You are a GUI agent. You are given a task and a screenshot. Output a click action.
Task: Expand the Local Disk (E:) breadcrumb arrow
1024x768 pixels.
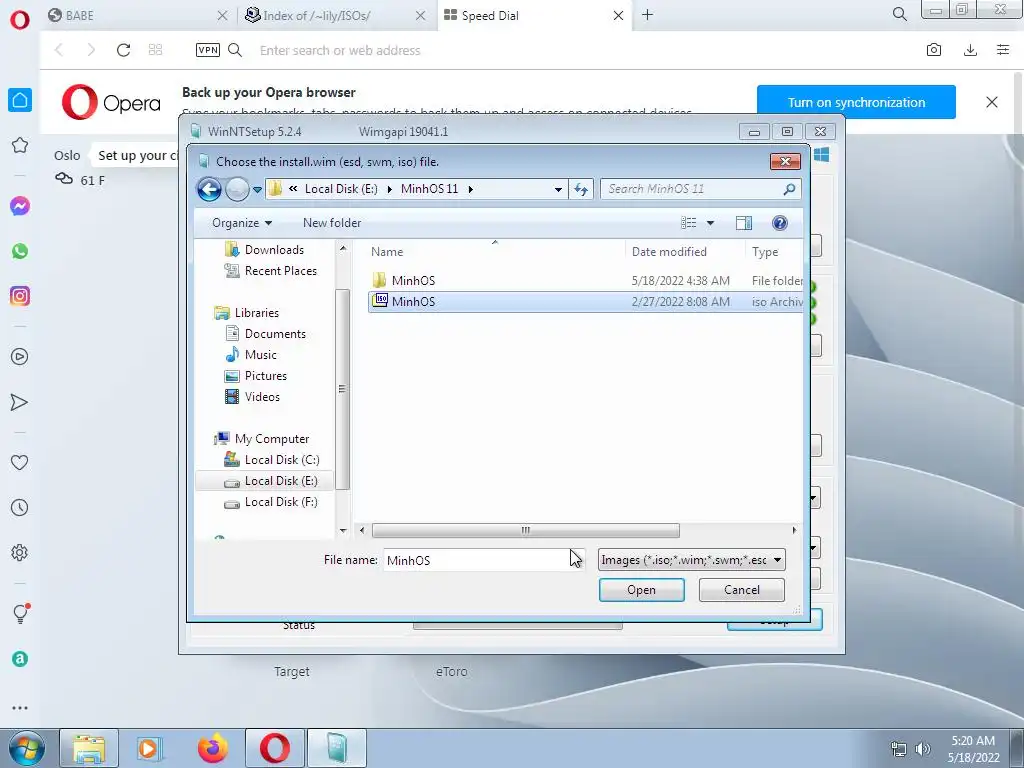pos(390,189)
